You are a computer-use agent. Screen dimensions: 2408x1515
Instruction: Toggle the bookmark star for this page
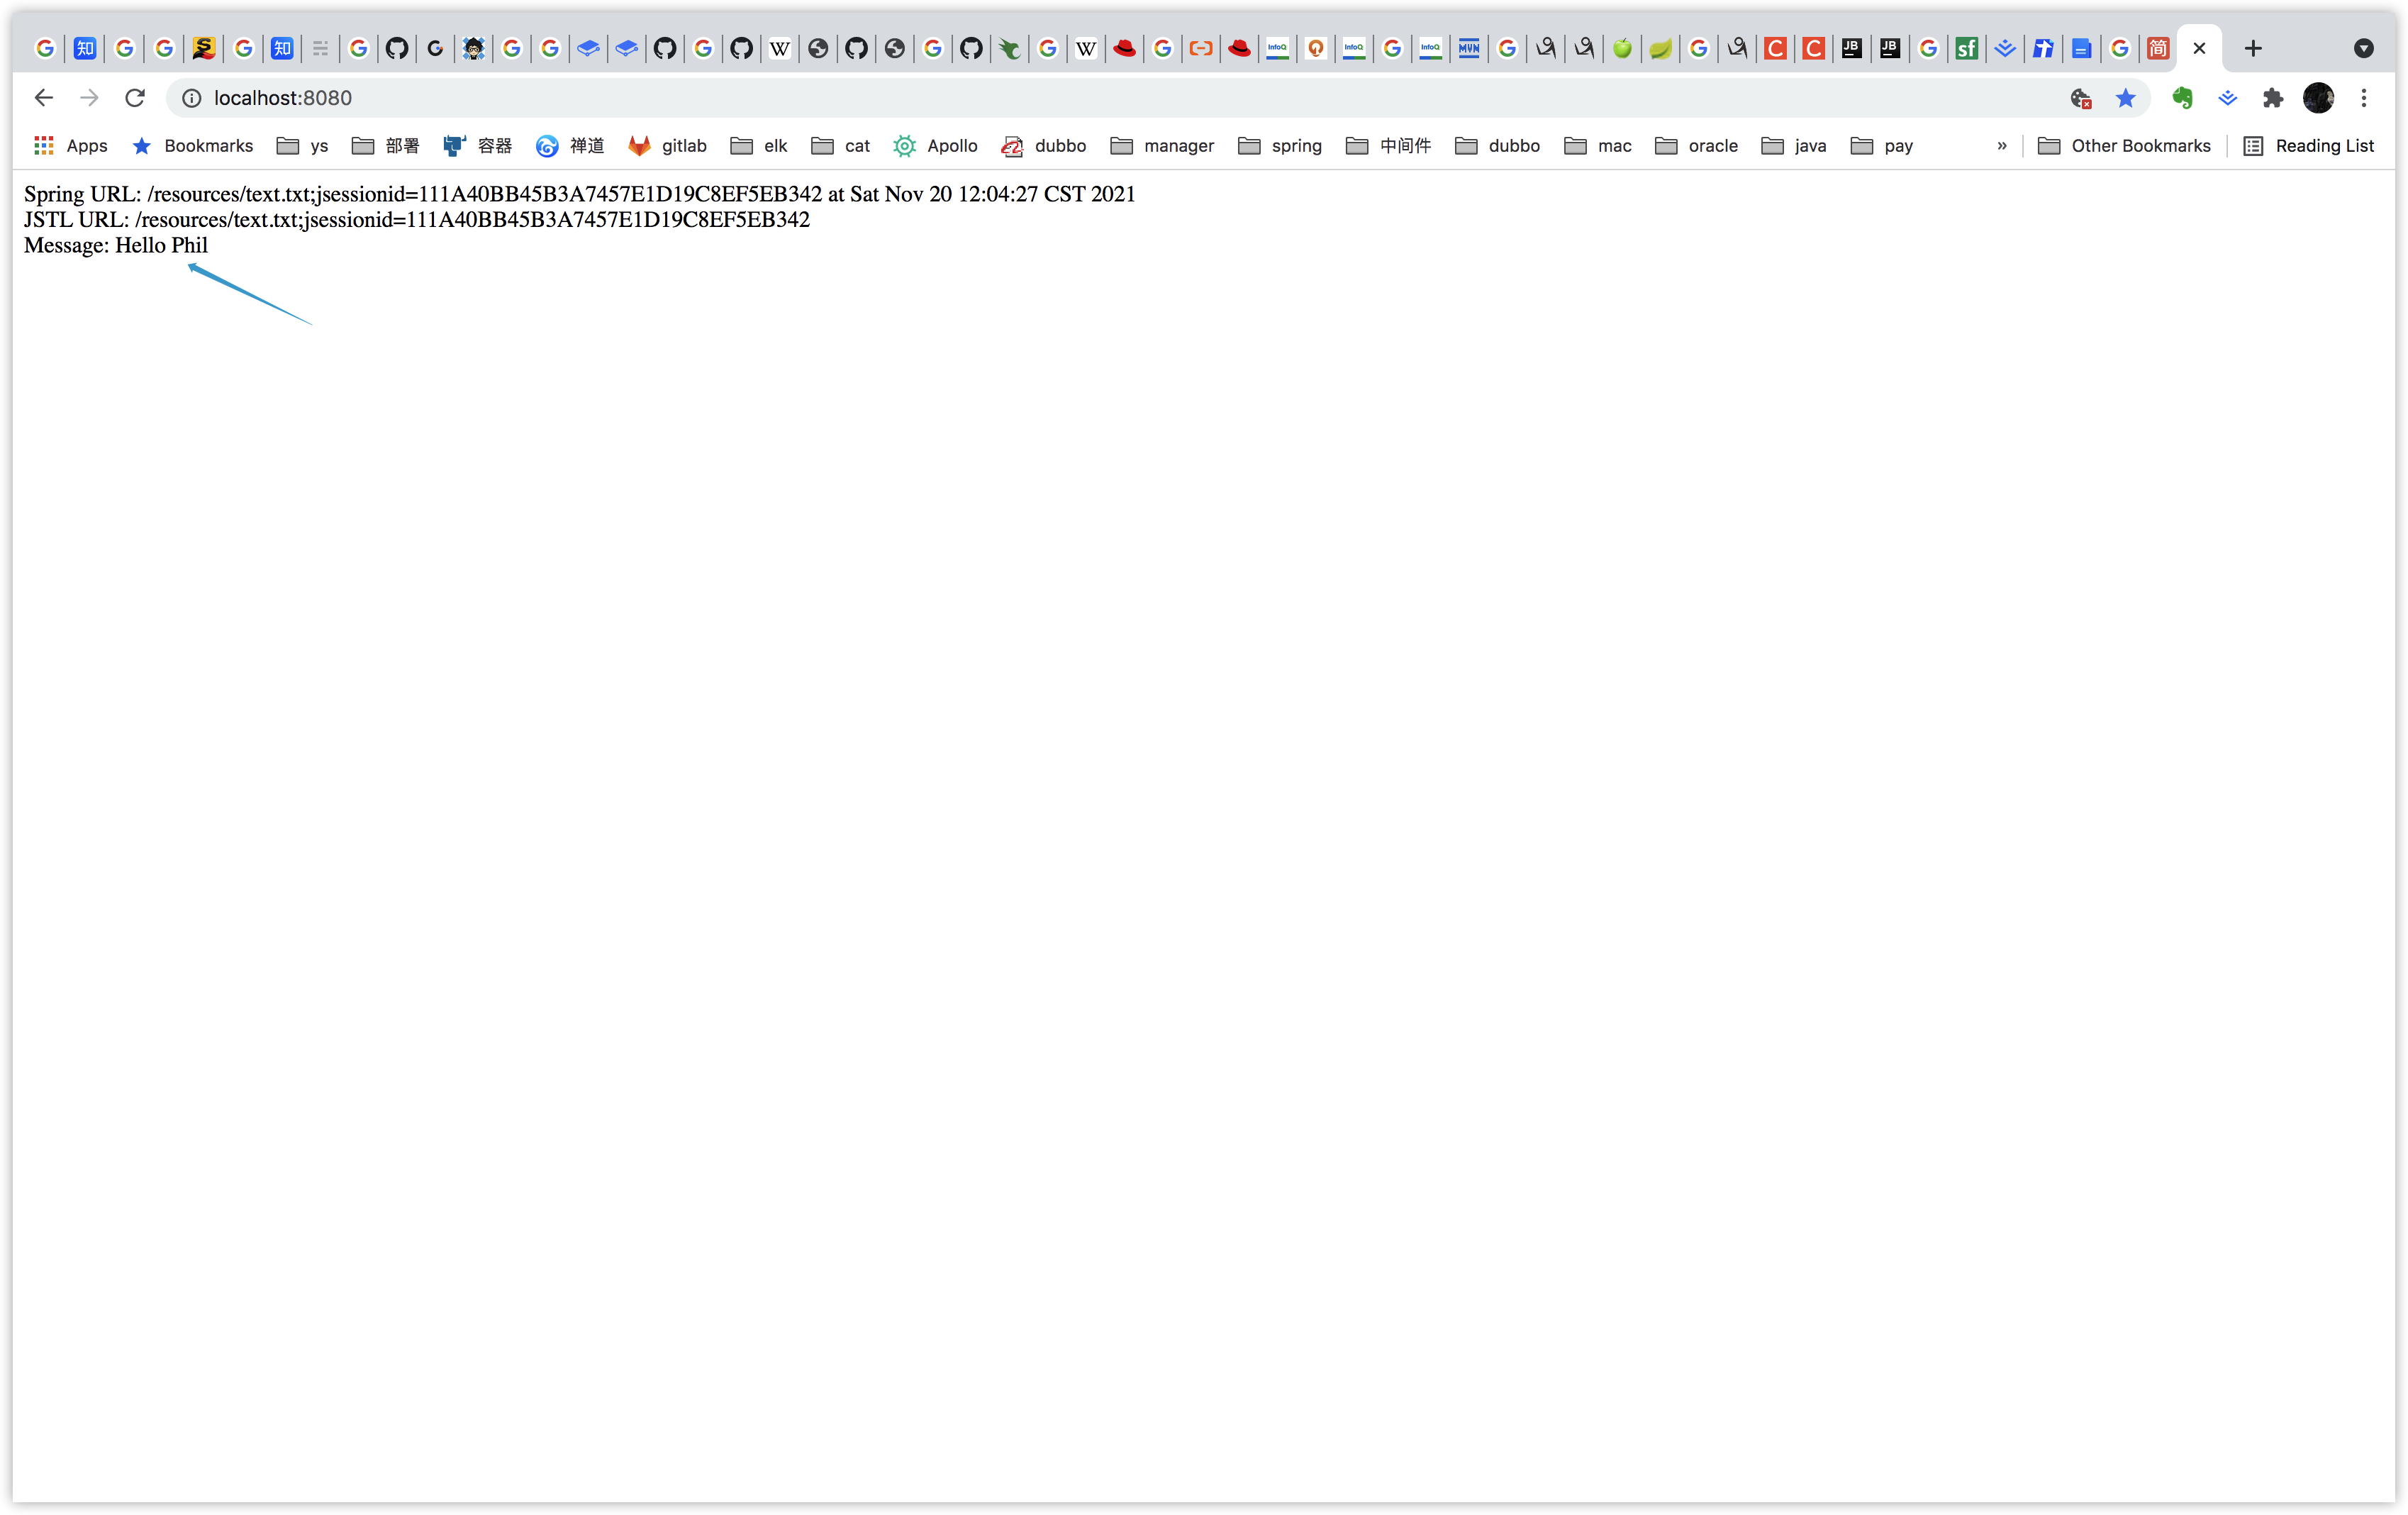[2125, 98]
